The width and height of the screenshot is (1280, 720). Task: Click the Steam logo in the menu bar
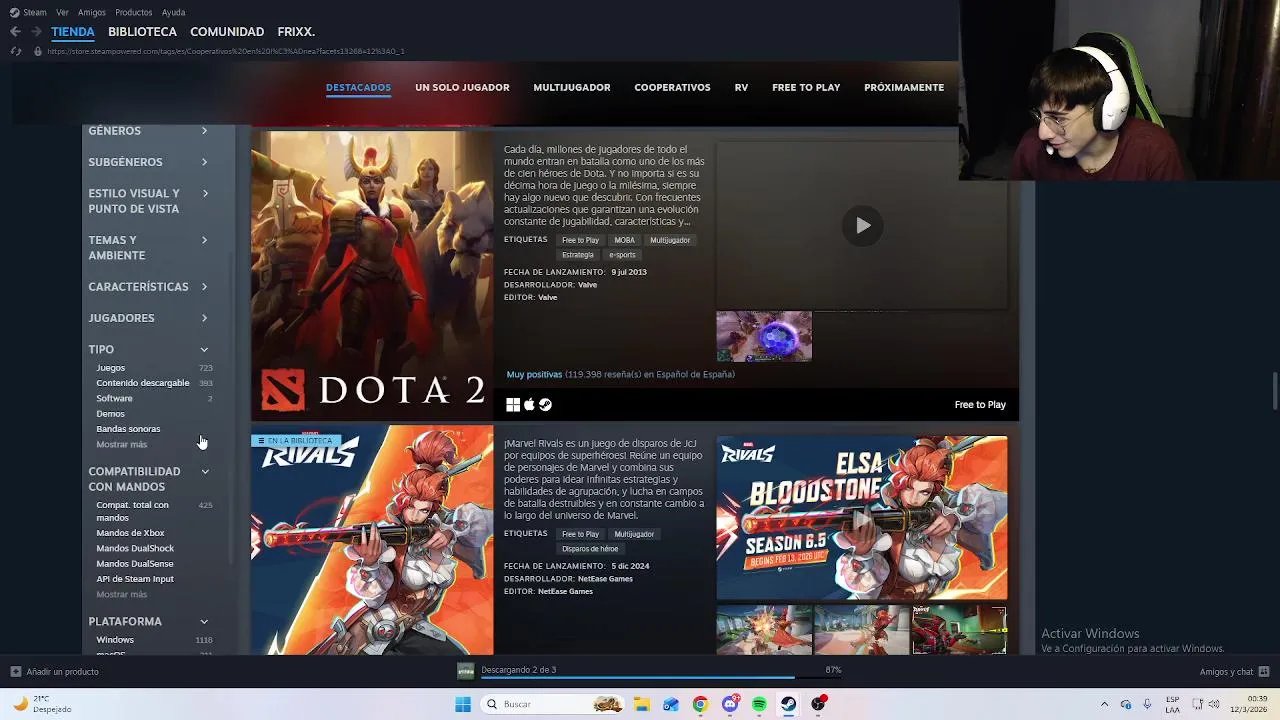pos(14,12)
